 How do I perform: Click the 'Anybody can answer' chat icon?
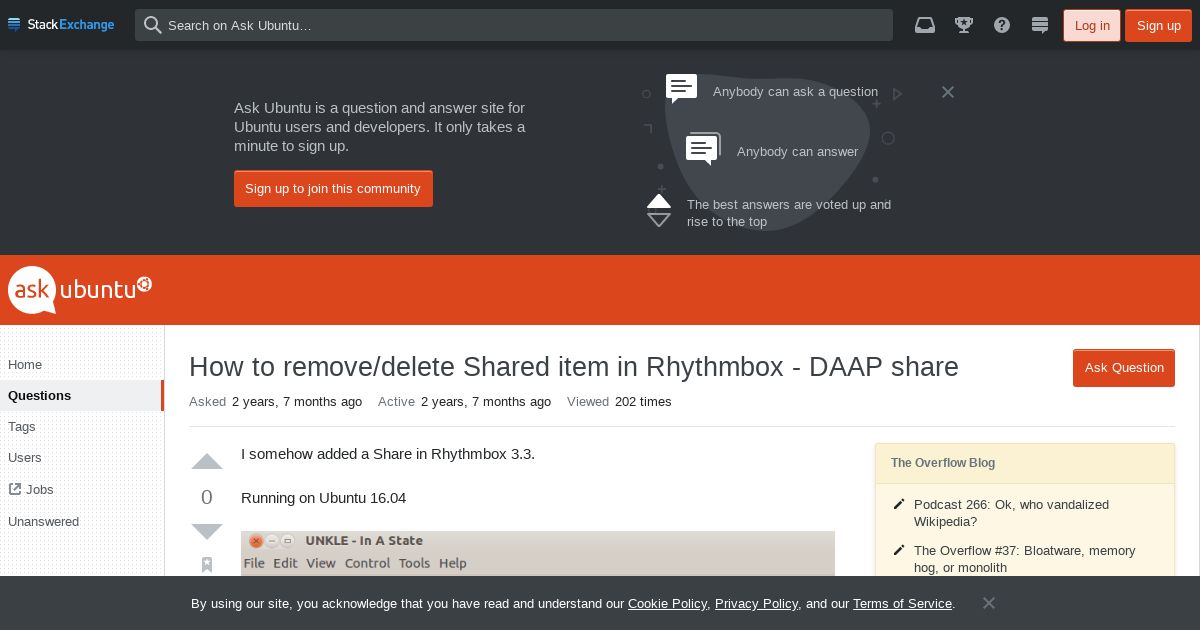point(703,149)
